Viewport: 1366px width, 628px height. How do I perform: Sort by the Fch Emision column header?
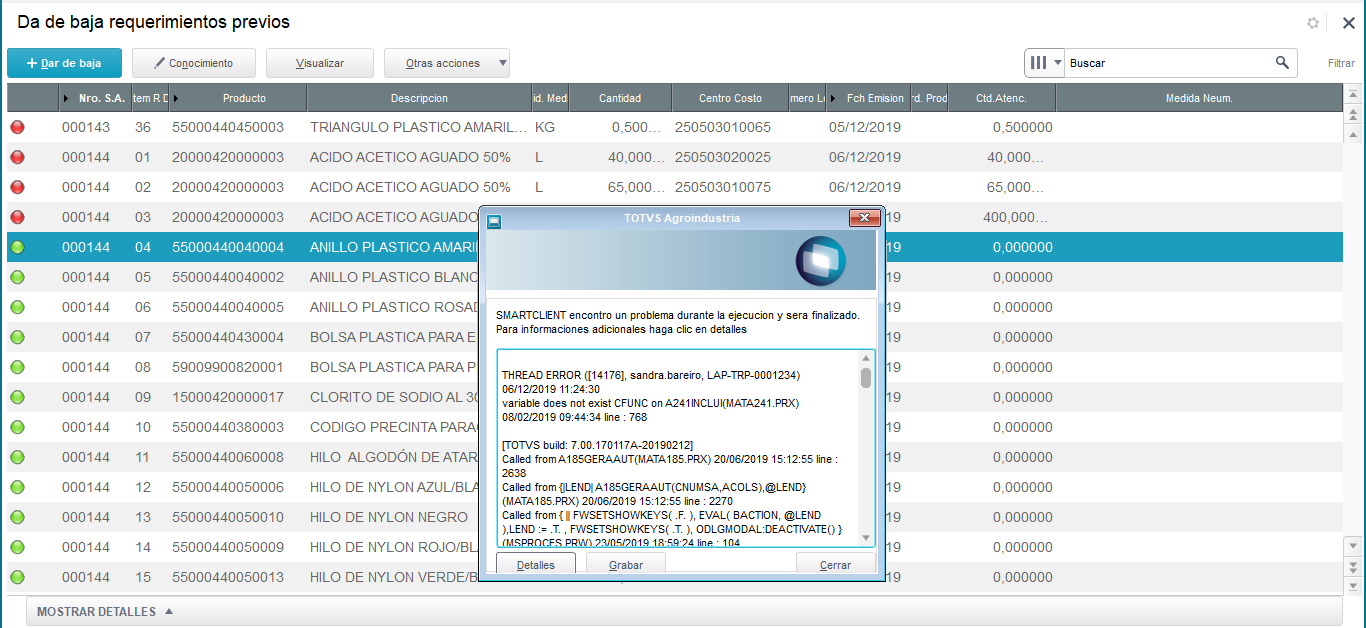(x=867, y=98)
